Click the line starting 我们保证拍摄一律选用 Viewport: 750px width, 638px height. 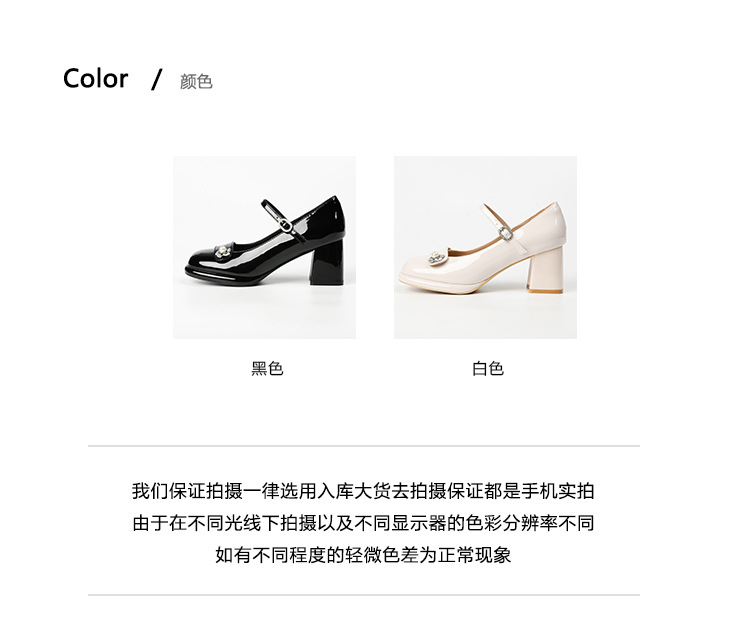tap(363, 491)
